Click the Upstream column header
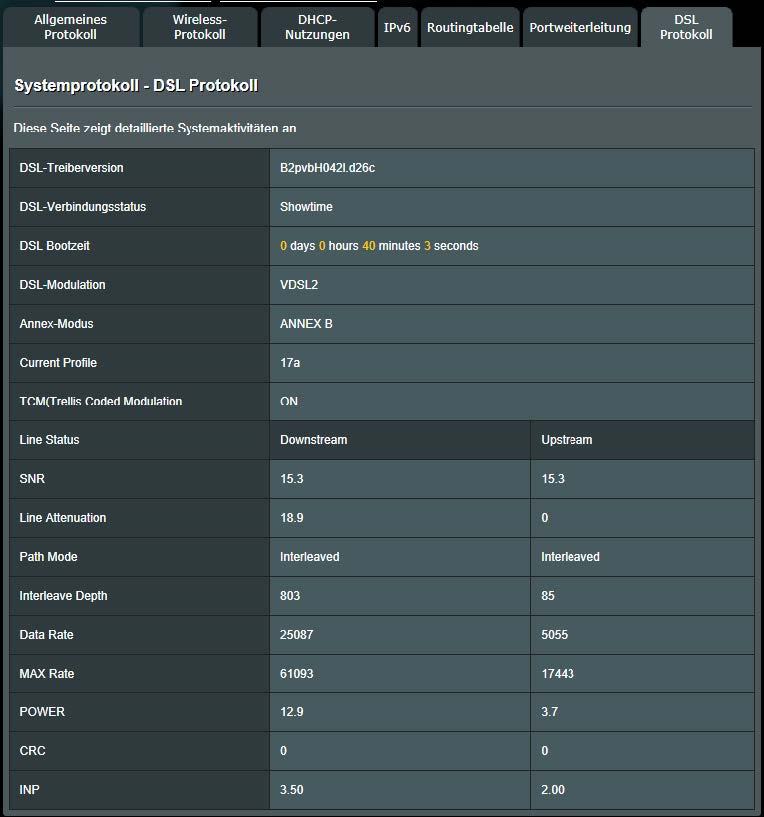The height and width of the screenshot is (817, 764). (x=566, y=440)
